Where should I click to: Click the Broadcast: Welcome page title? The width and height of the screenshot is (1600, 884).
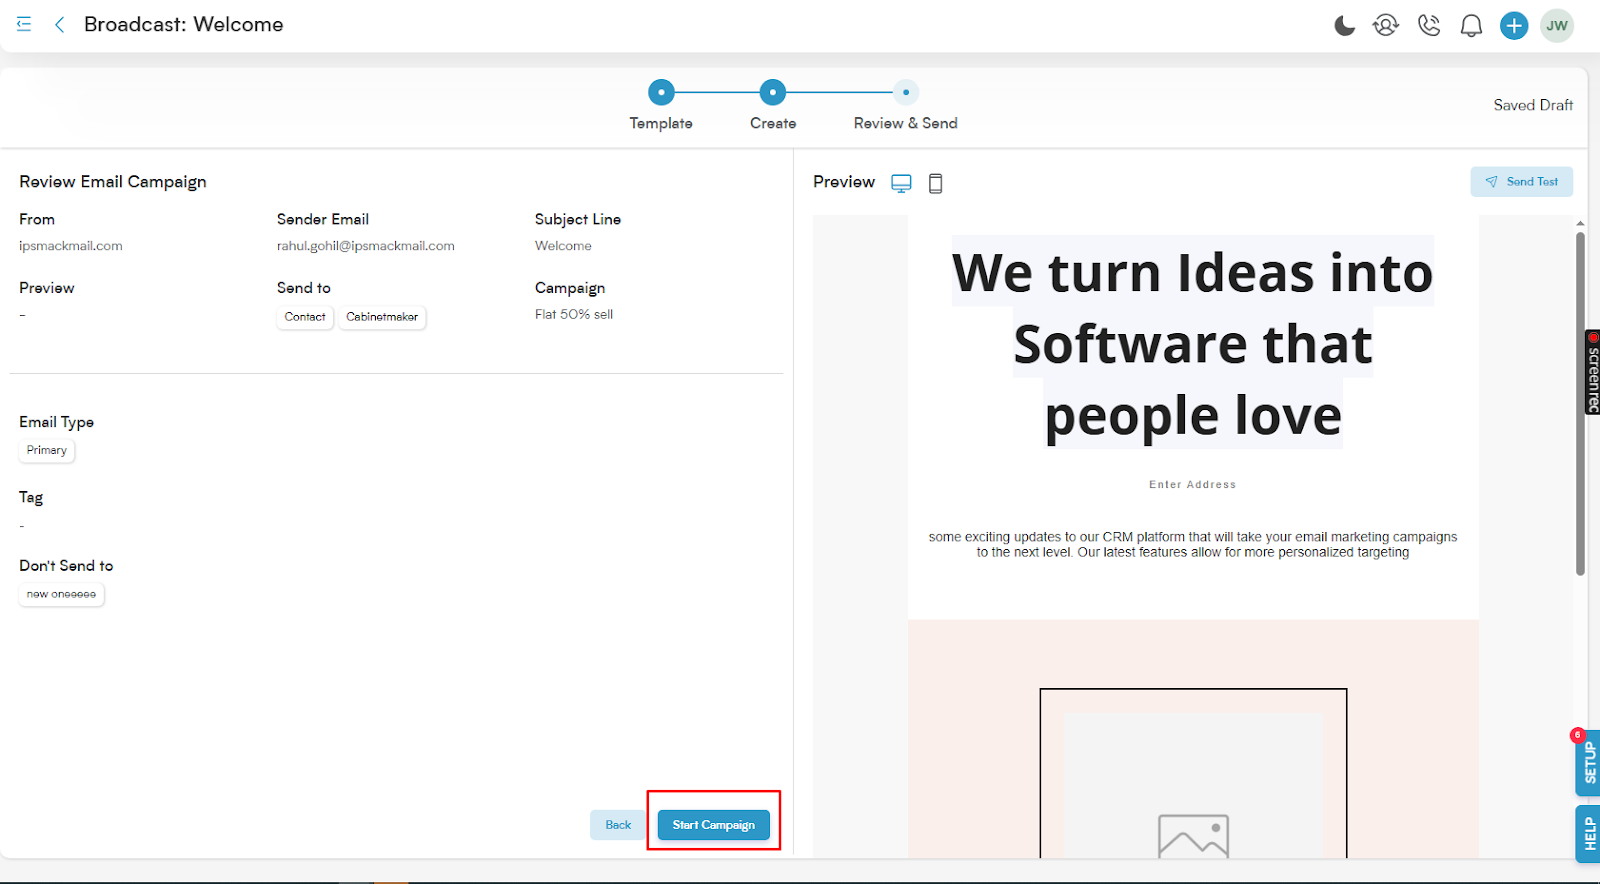tap(184, 24)
